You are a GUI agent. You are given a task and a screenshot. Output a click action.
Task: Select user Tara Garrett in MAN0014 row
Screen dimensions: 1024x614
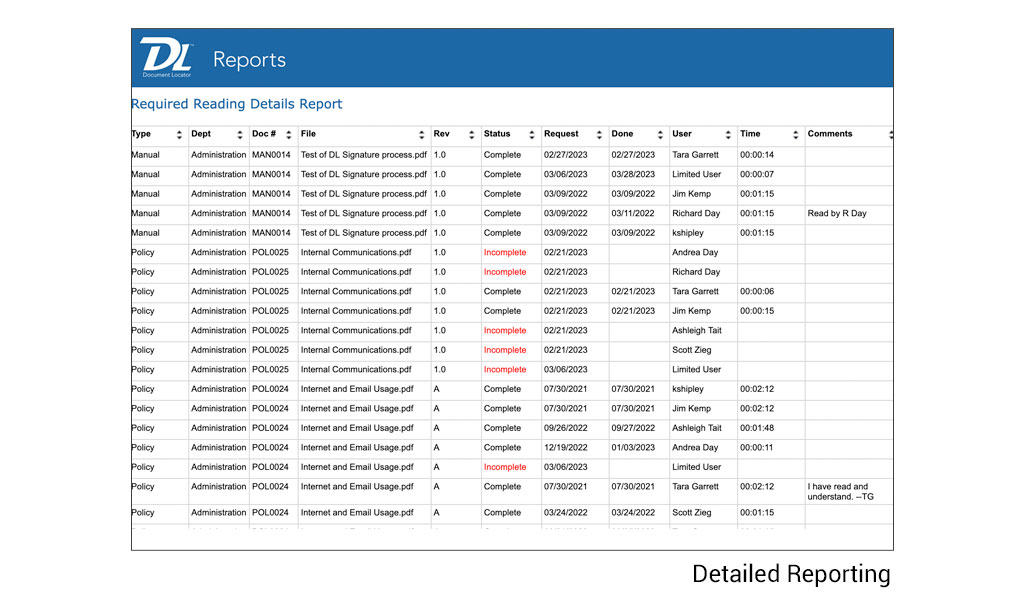point(696,155)
